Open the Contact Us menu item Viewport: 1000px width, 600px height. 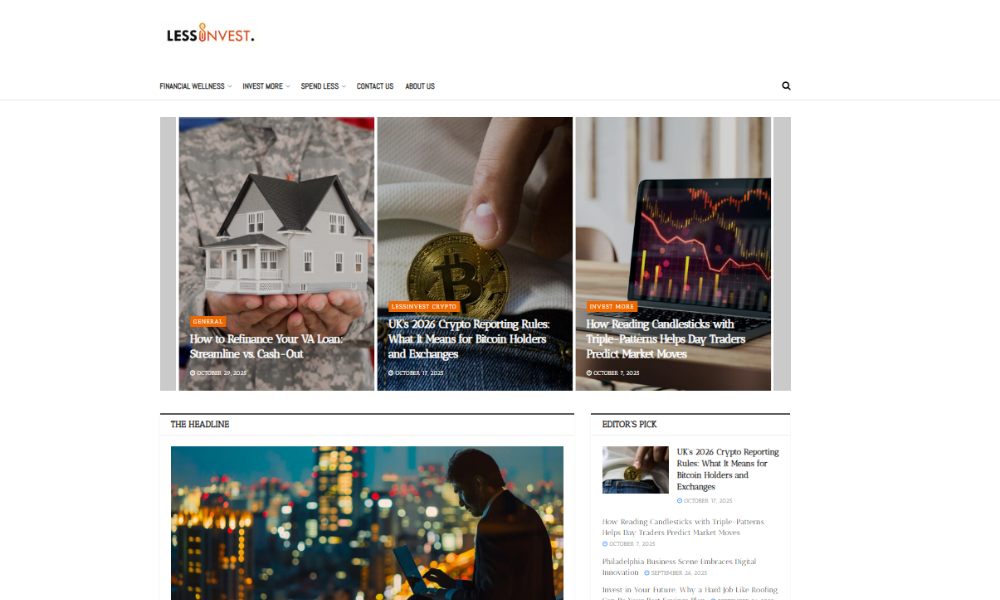[375, 86]
